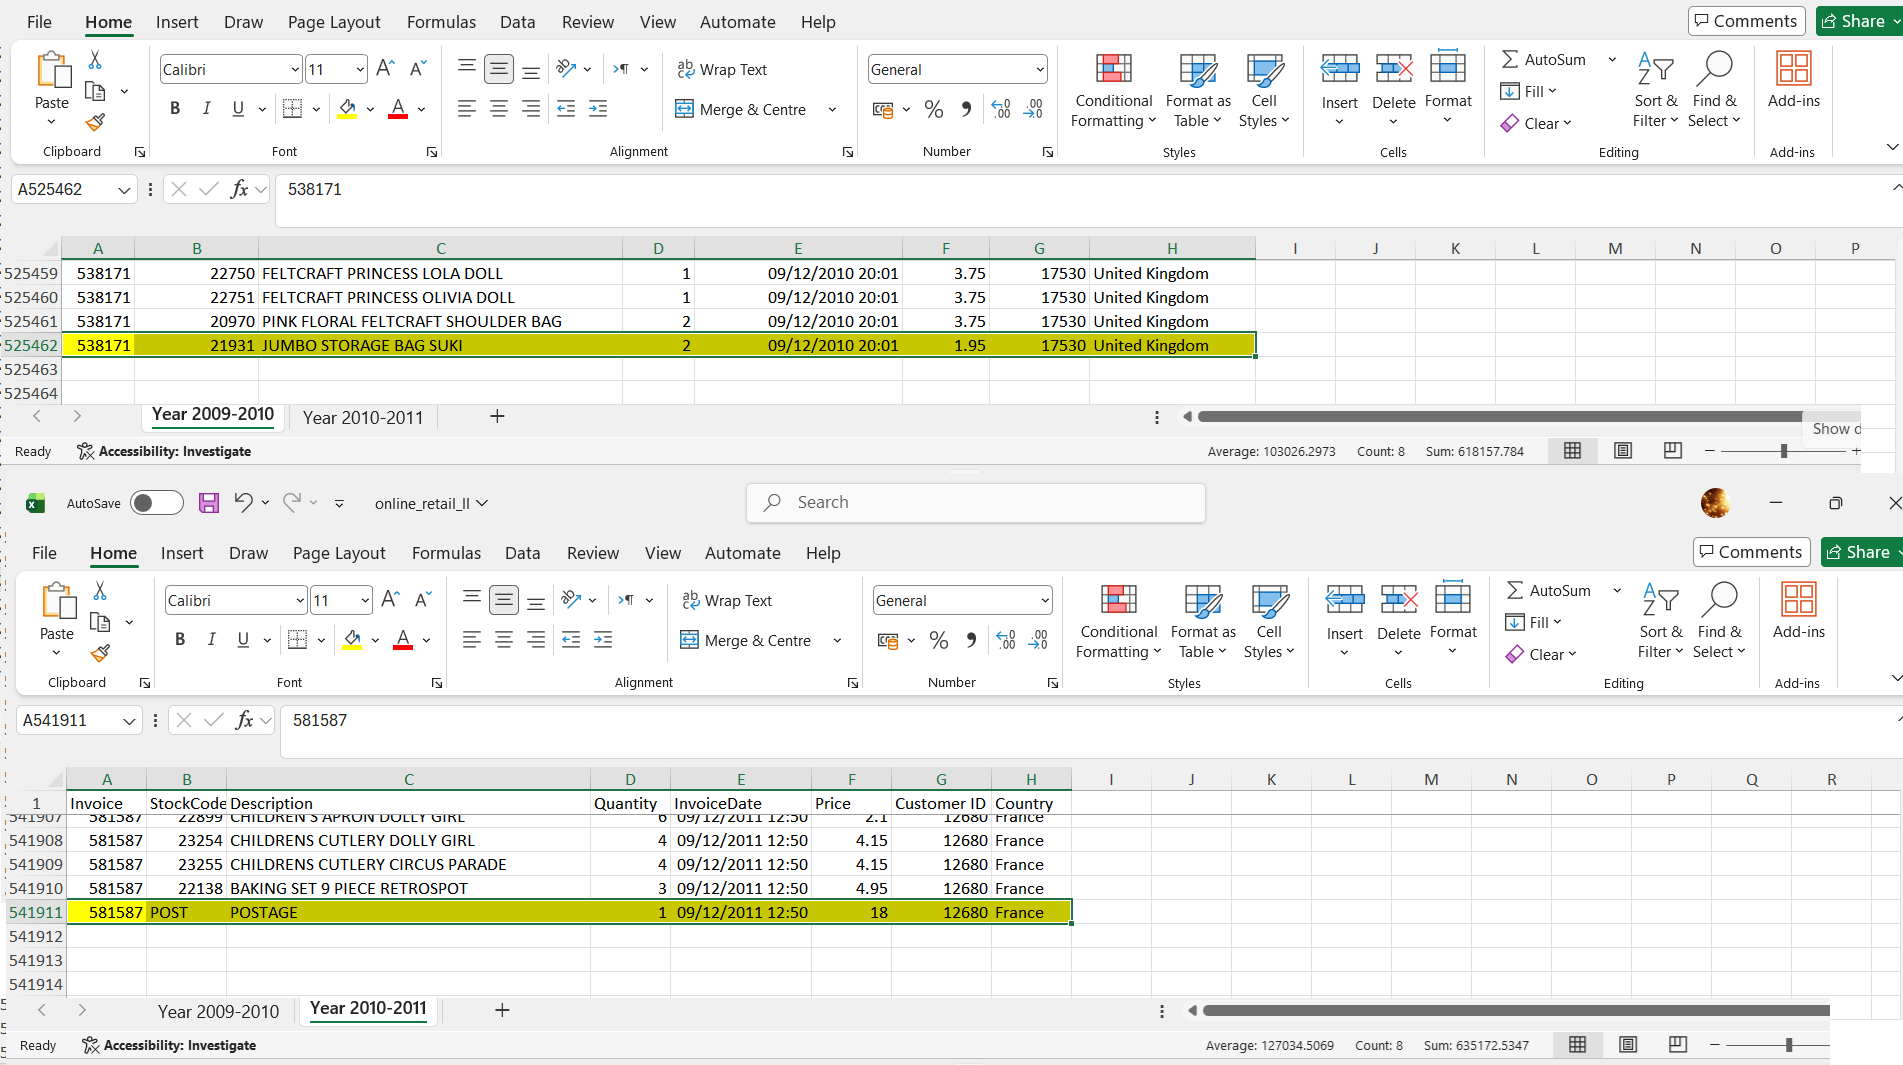Click Insert Function fx in upper window
The height and width of the screenshot is (1065, 1903).
point(239,189)
